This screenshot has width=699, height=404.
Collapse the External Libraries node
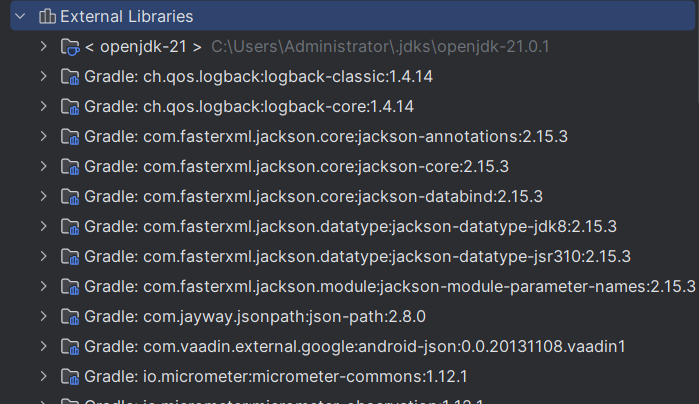(x=20, y=16)
